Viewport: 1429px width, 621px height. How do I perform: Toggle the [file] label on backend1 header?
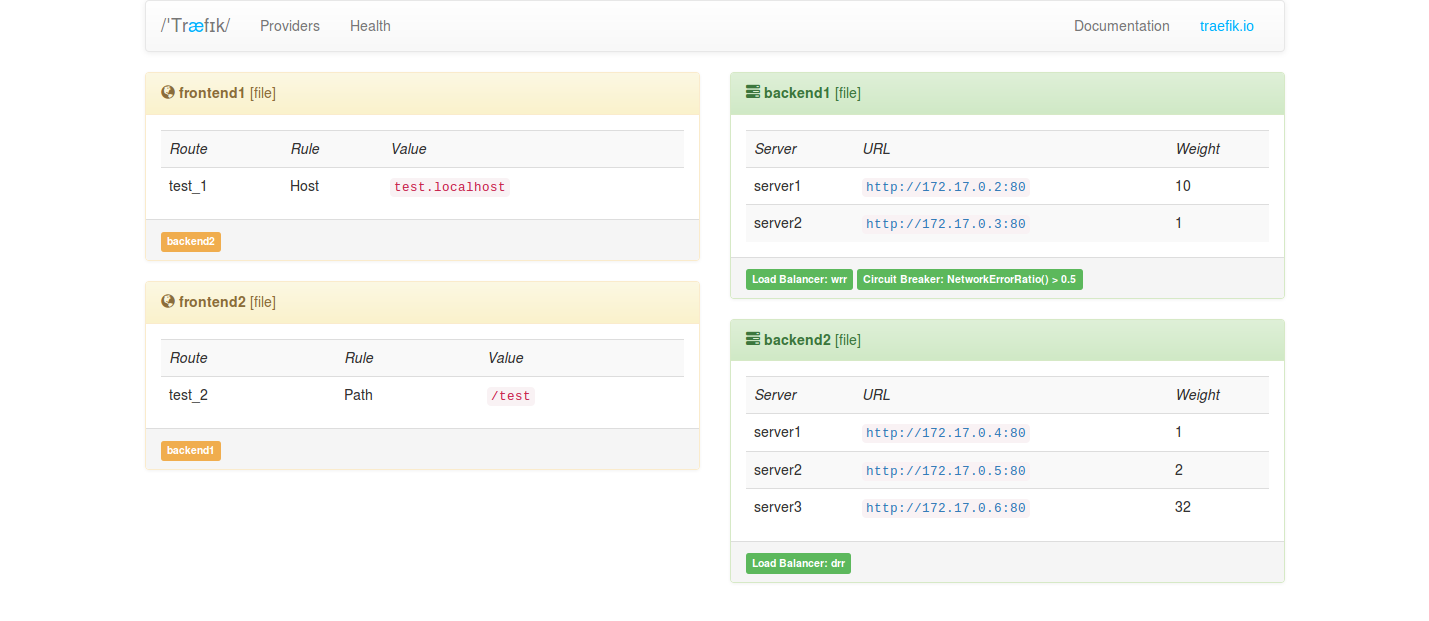click(x=847, y=92)
